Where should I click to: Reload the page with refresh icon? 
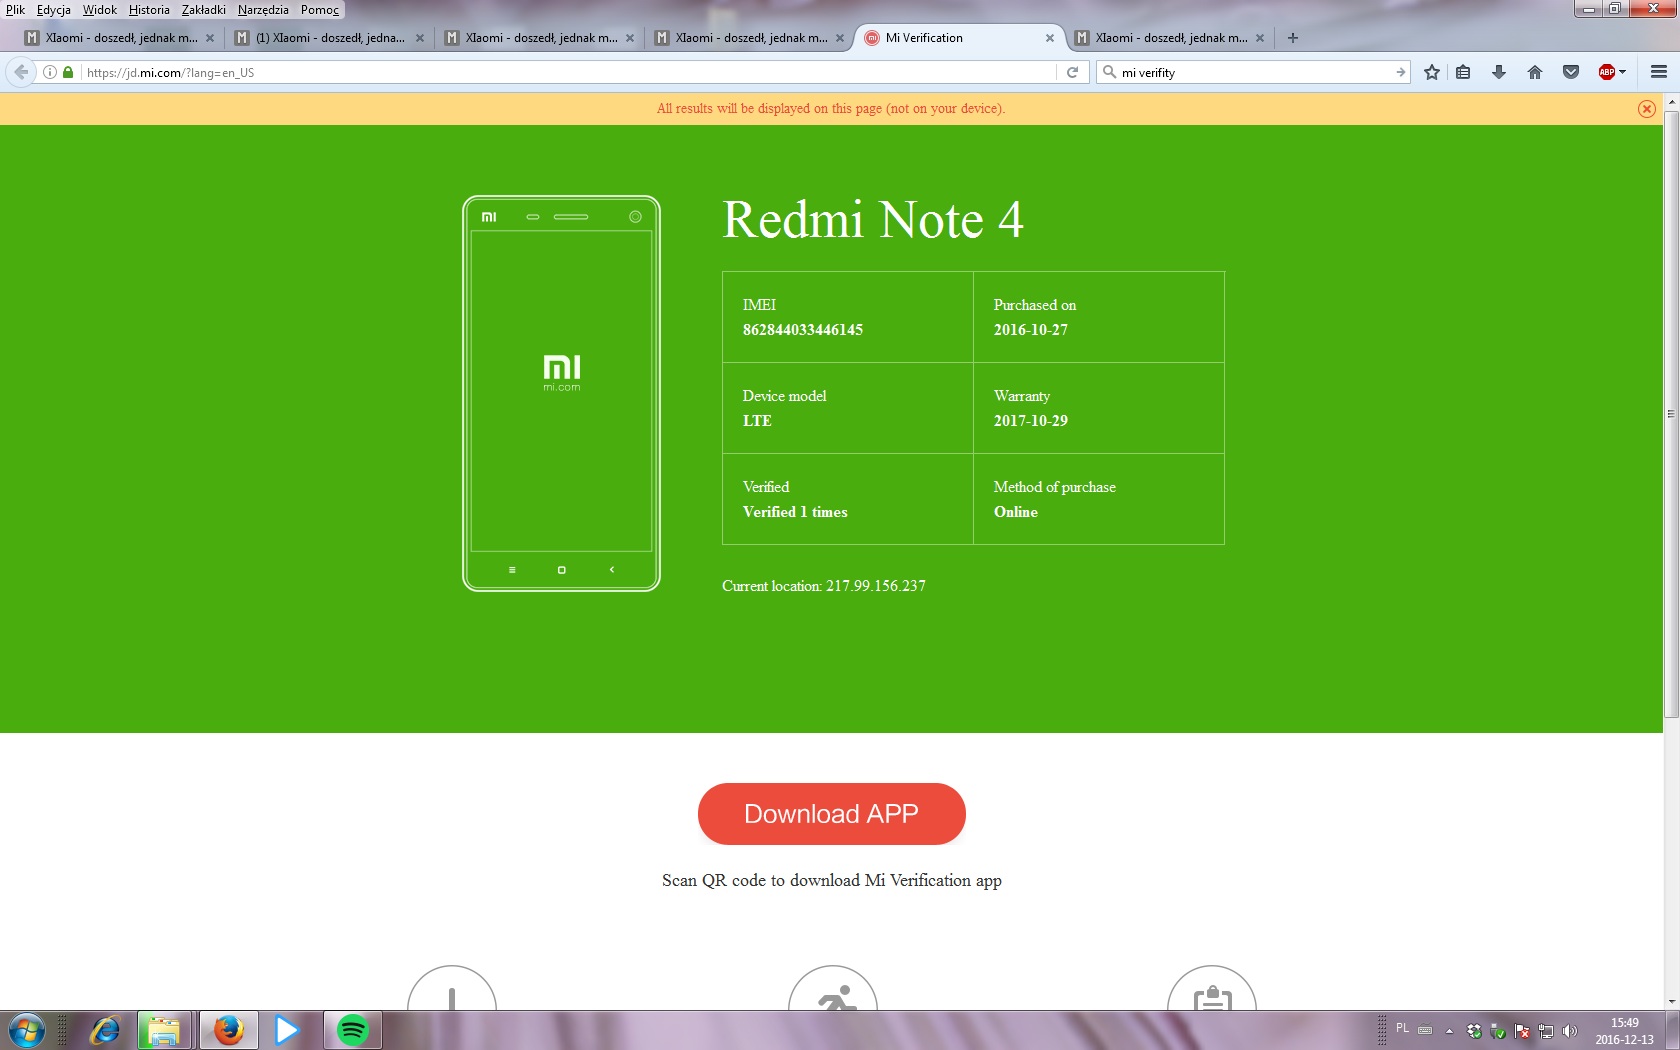(1072, 72)
